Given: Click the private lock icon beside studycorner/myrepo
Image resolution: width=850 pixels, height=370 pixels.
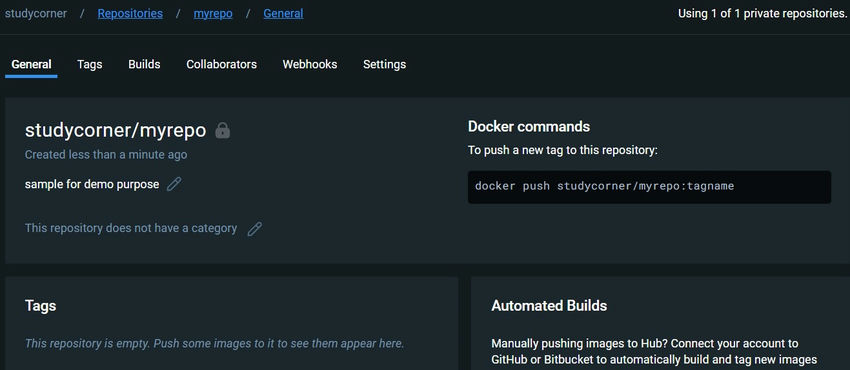Looking at the screenshot, I should click(223, 130).
